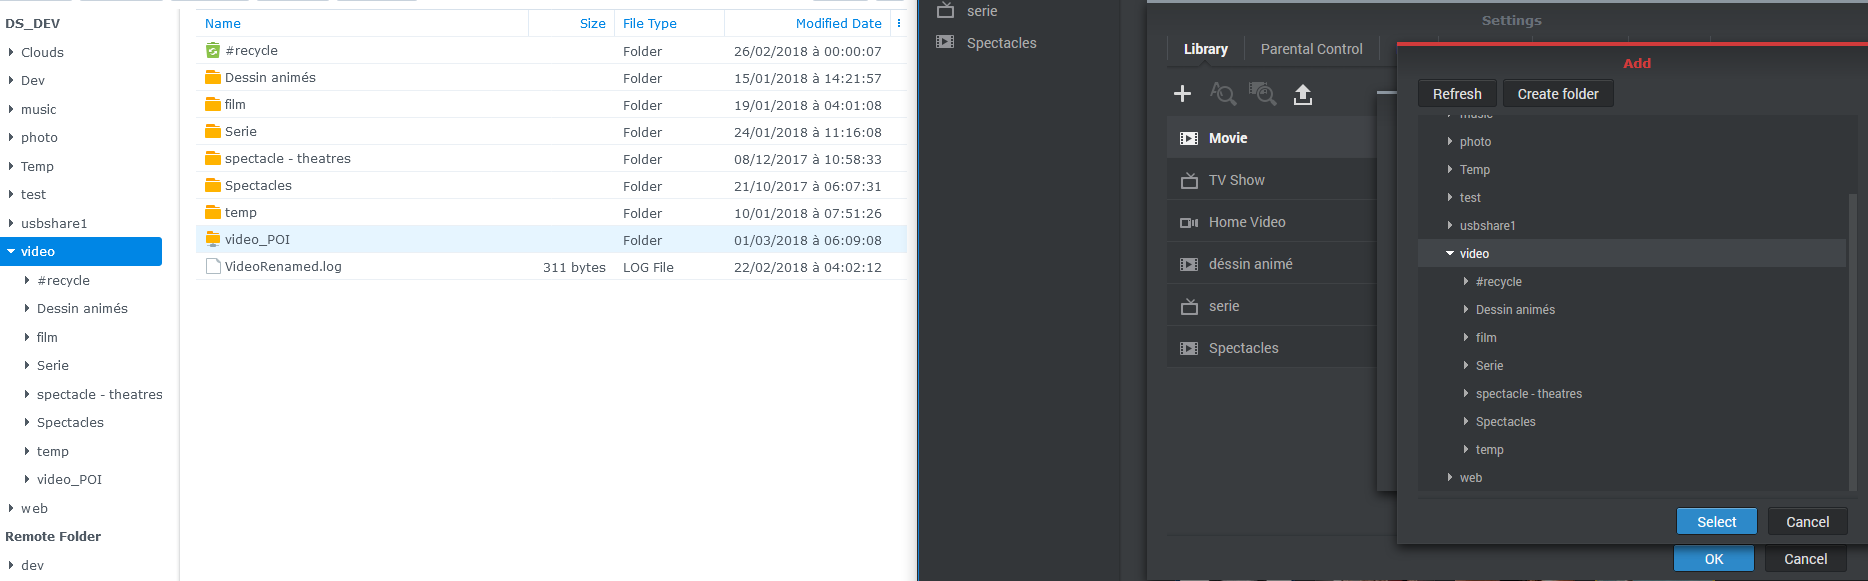Select Home Video in the library list
Image resolution: width=1868 pixels, height=581 pixels.
pyautogui.click(x=1271, y=222)
